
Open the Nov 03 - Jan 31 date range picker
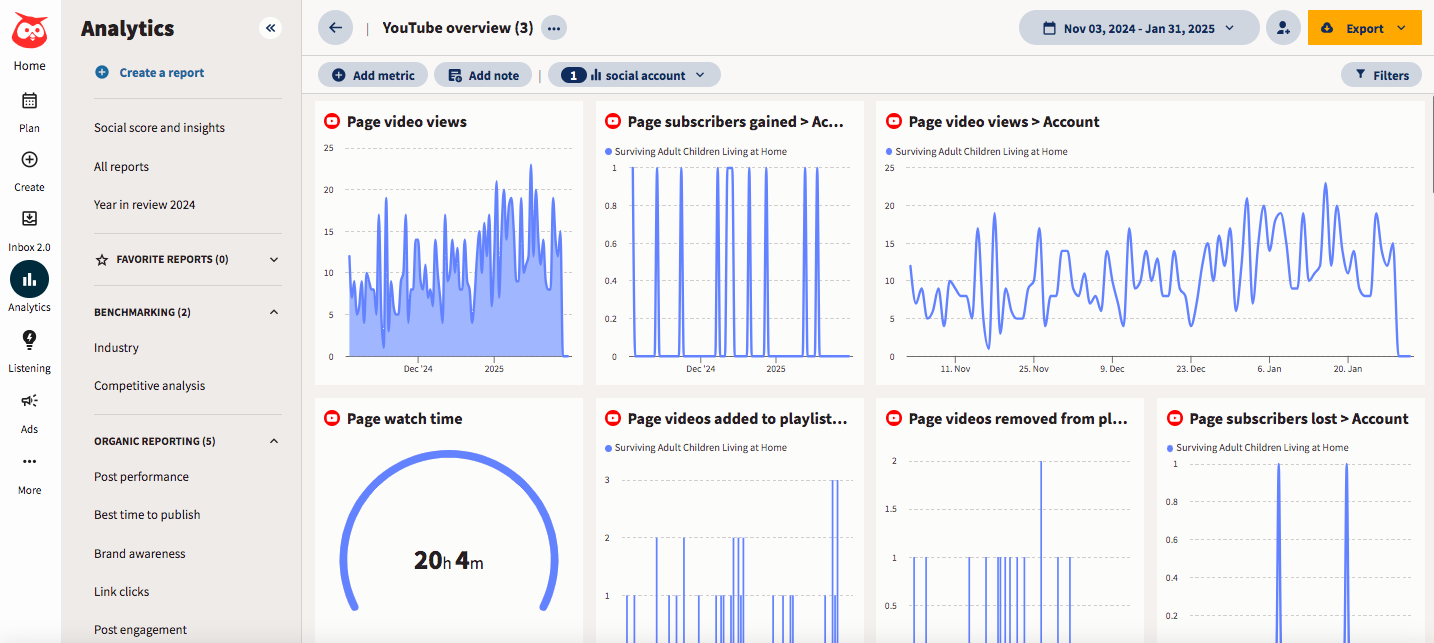click(1138, 27)
